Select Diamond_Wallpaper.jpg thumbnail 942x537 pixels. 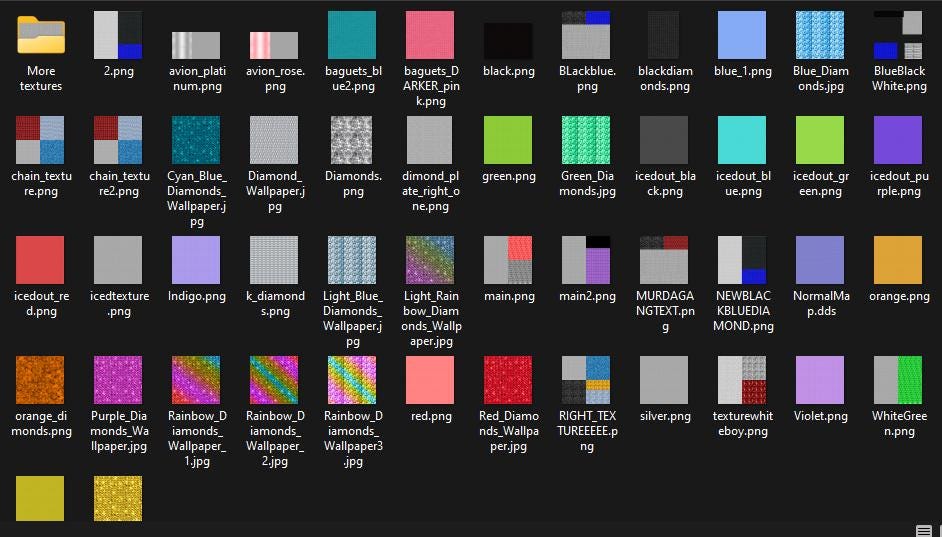click(x=274, y=140)
